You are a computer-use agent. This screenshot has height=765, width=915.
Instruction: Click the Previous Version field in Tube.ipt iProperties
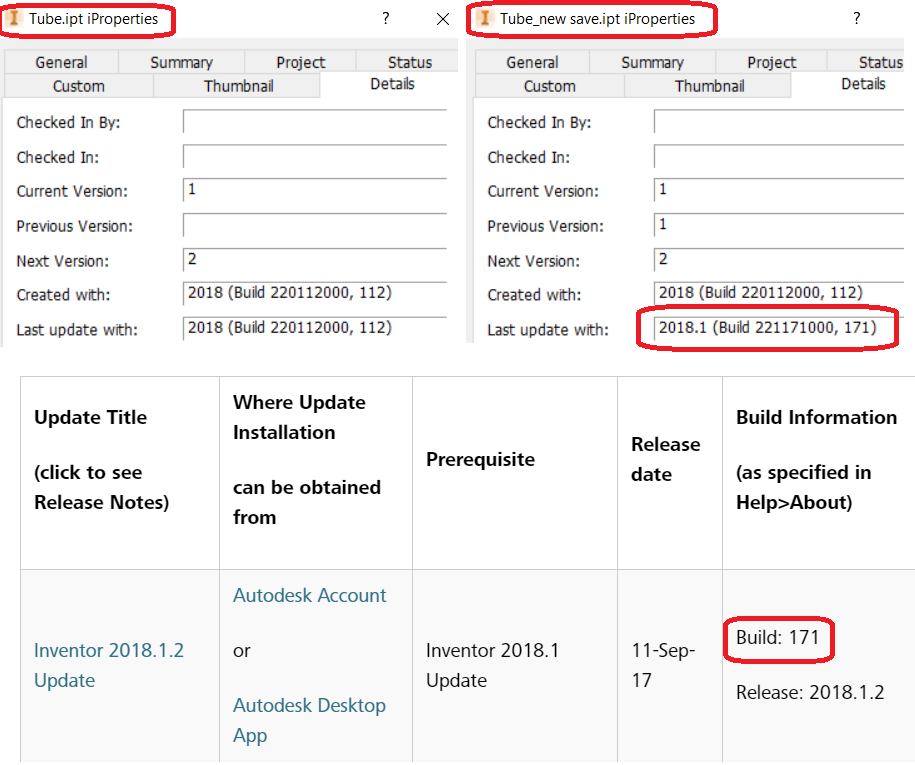click(x=315, y=226)
